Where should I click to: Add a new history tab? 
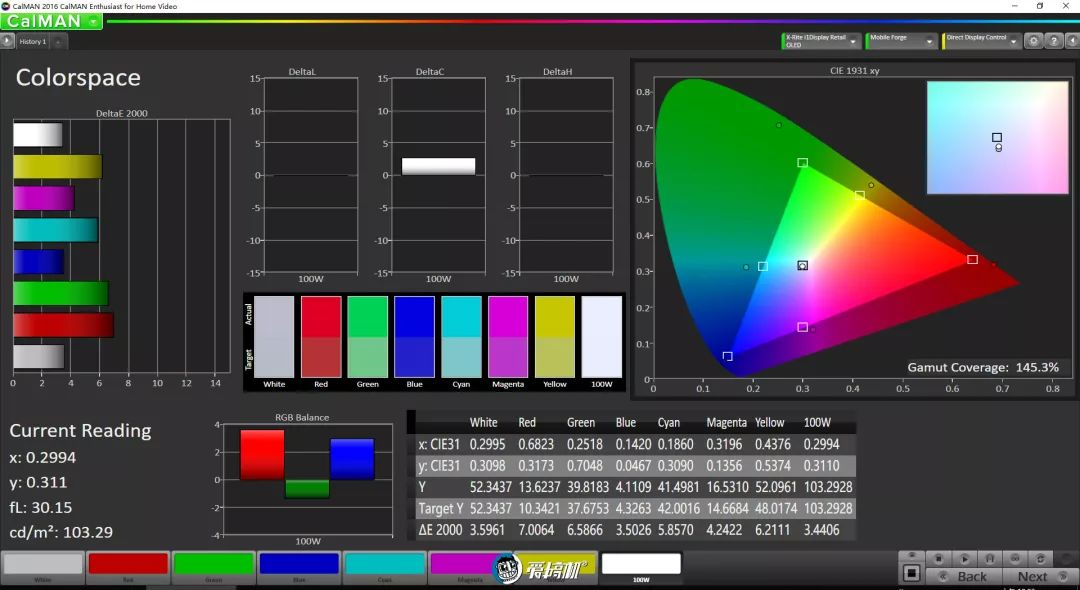(57, 41)
